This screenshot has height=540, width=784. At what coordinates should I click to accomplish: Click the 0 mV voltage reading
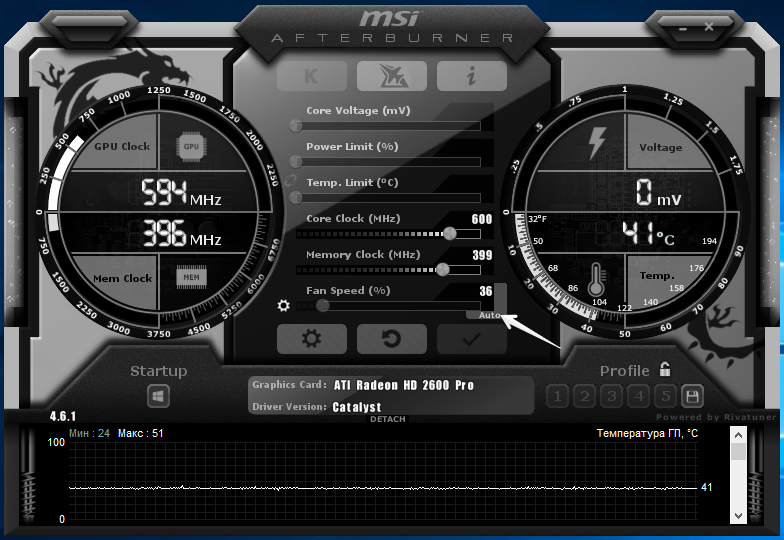click(x=658, y=193)
